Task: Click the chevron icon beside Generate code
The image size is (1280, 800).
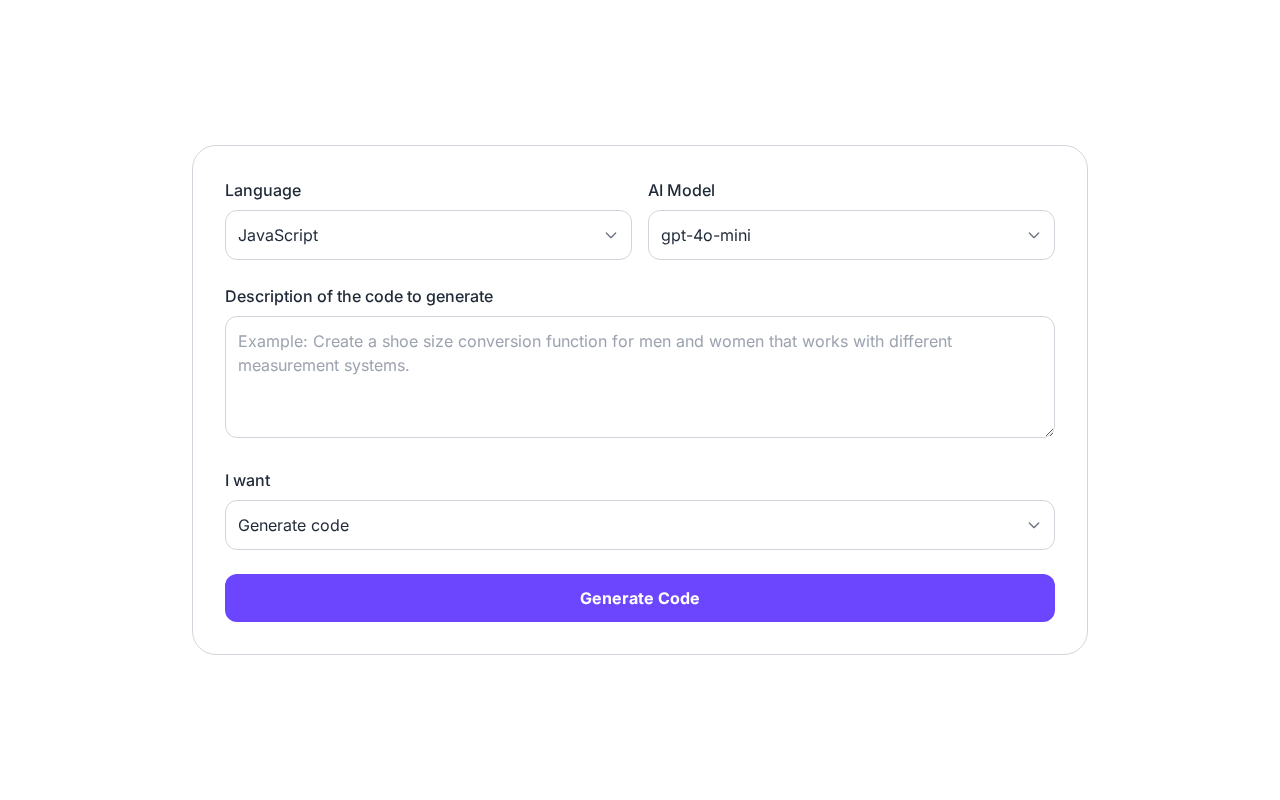Action: tap(1034, 525)
